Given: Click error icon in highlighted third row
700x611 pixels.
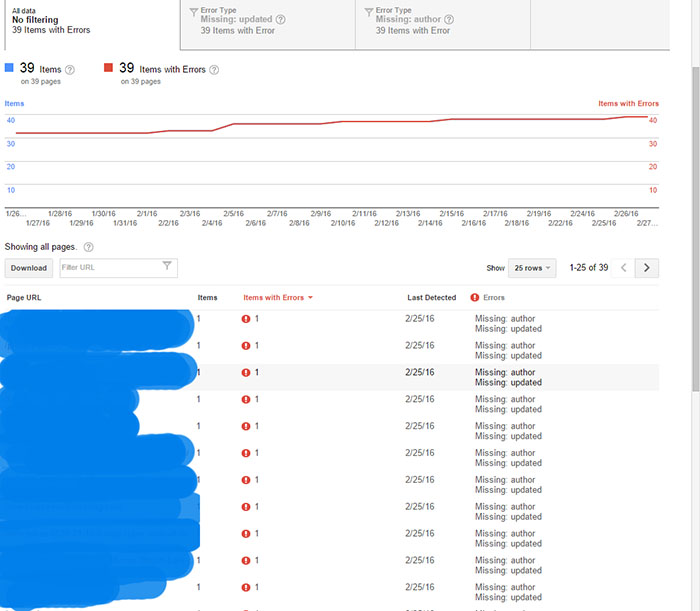Looking at the screenshot, I should 246,373.
